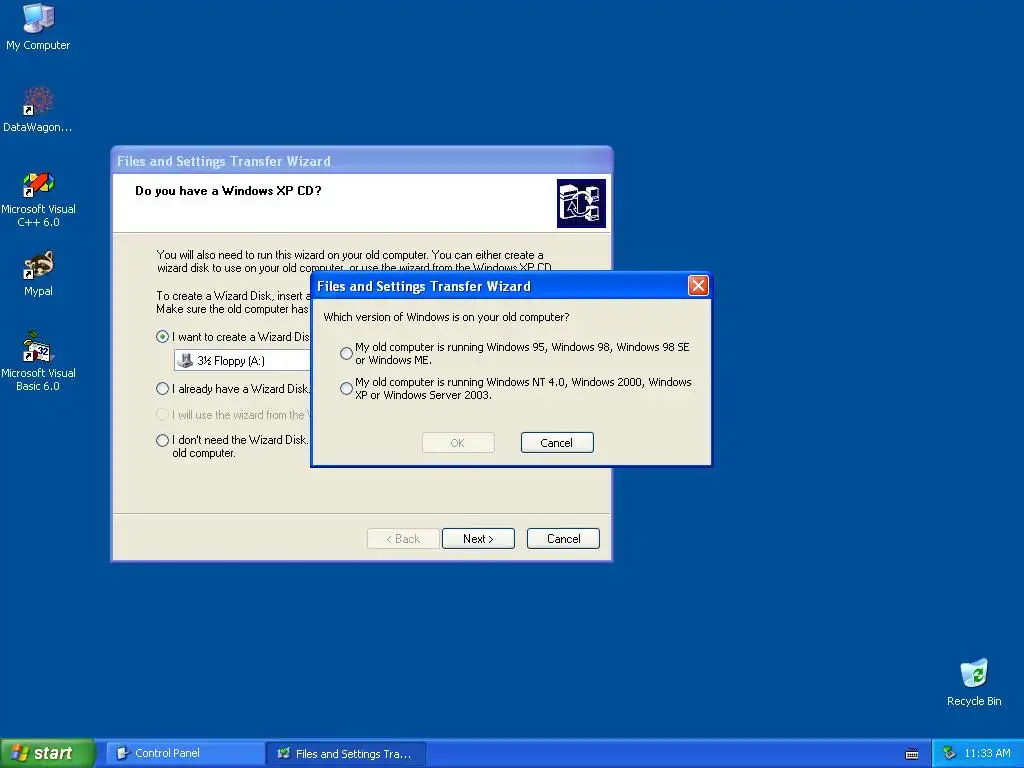Click the keyboard icon in taskbar
Screen dimensions: 1024x768
912,754
